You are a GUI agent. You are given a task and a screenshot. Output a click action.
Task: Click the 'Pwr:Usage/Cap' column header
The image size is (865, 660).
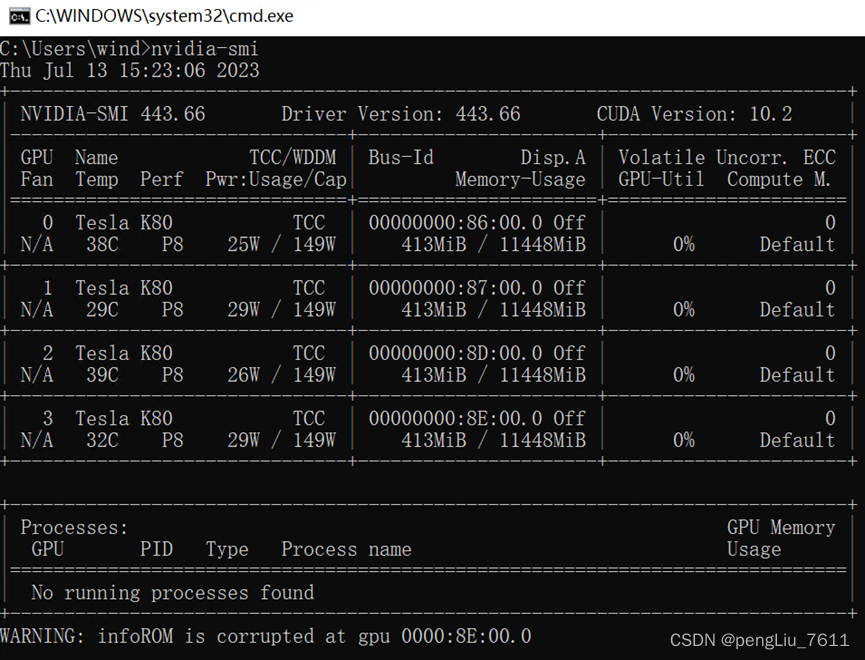pos(276,179)
